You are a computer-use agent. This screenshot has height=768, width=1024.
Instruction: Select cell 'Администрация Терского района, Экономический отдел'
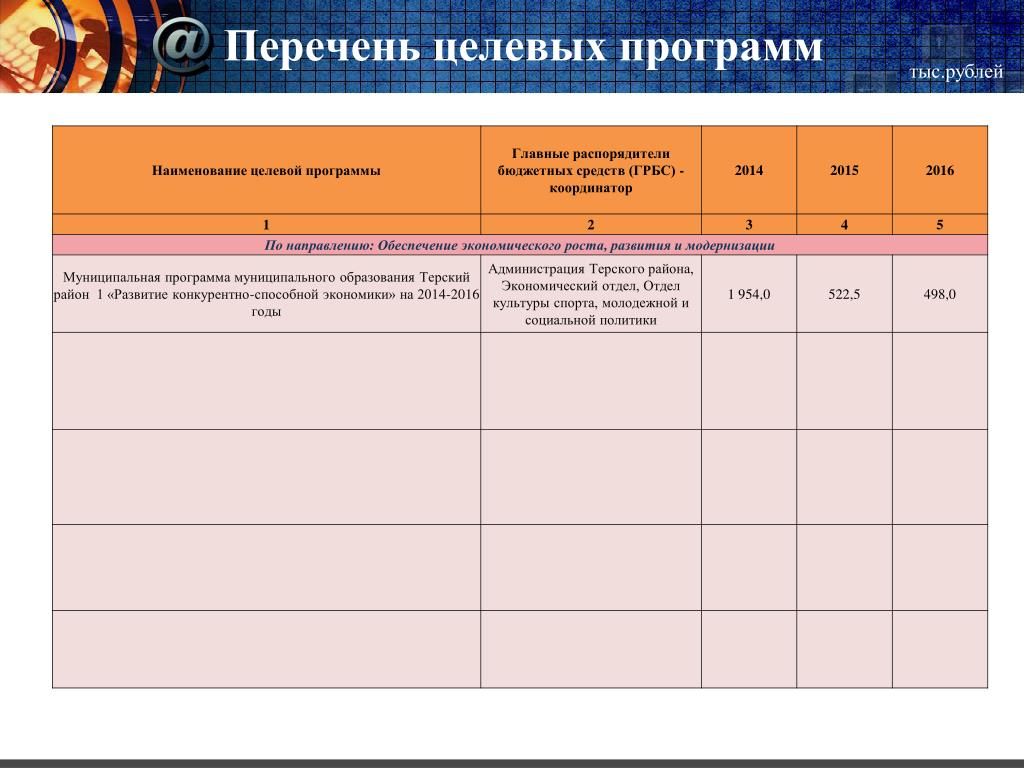pyautogui.click(x=591, y=294)
